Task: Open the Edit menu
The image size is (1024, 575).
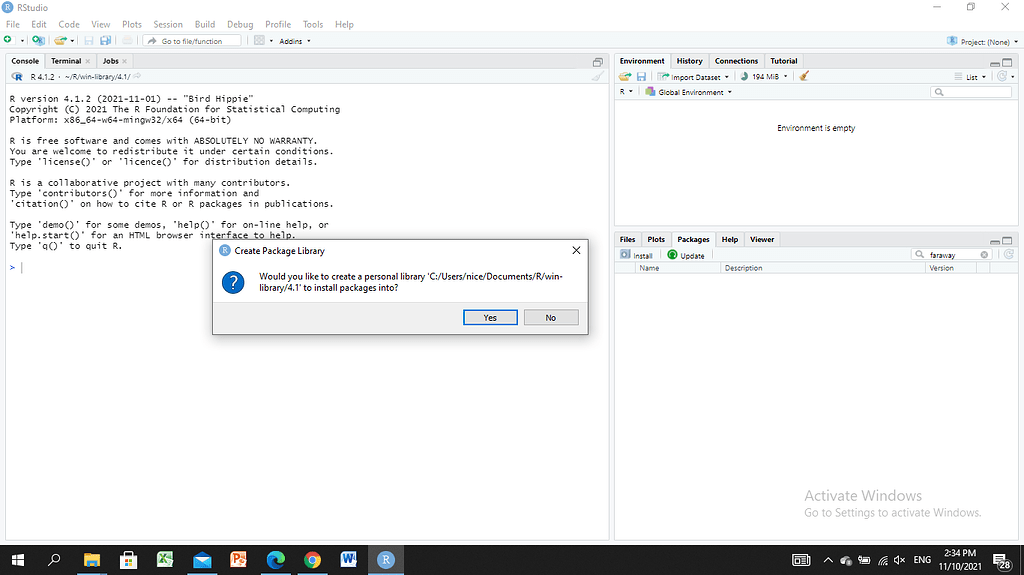Action: pos(39,24)
